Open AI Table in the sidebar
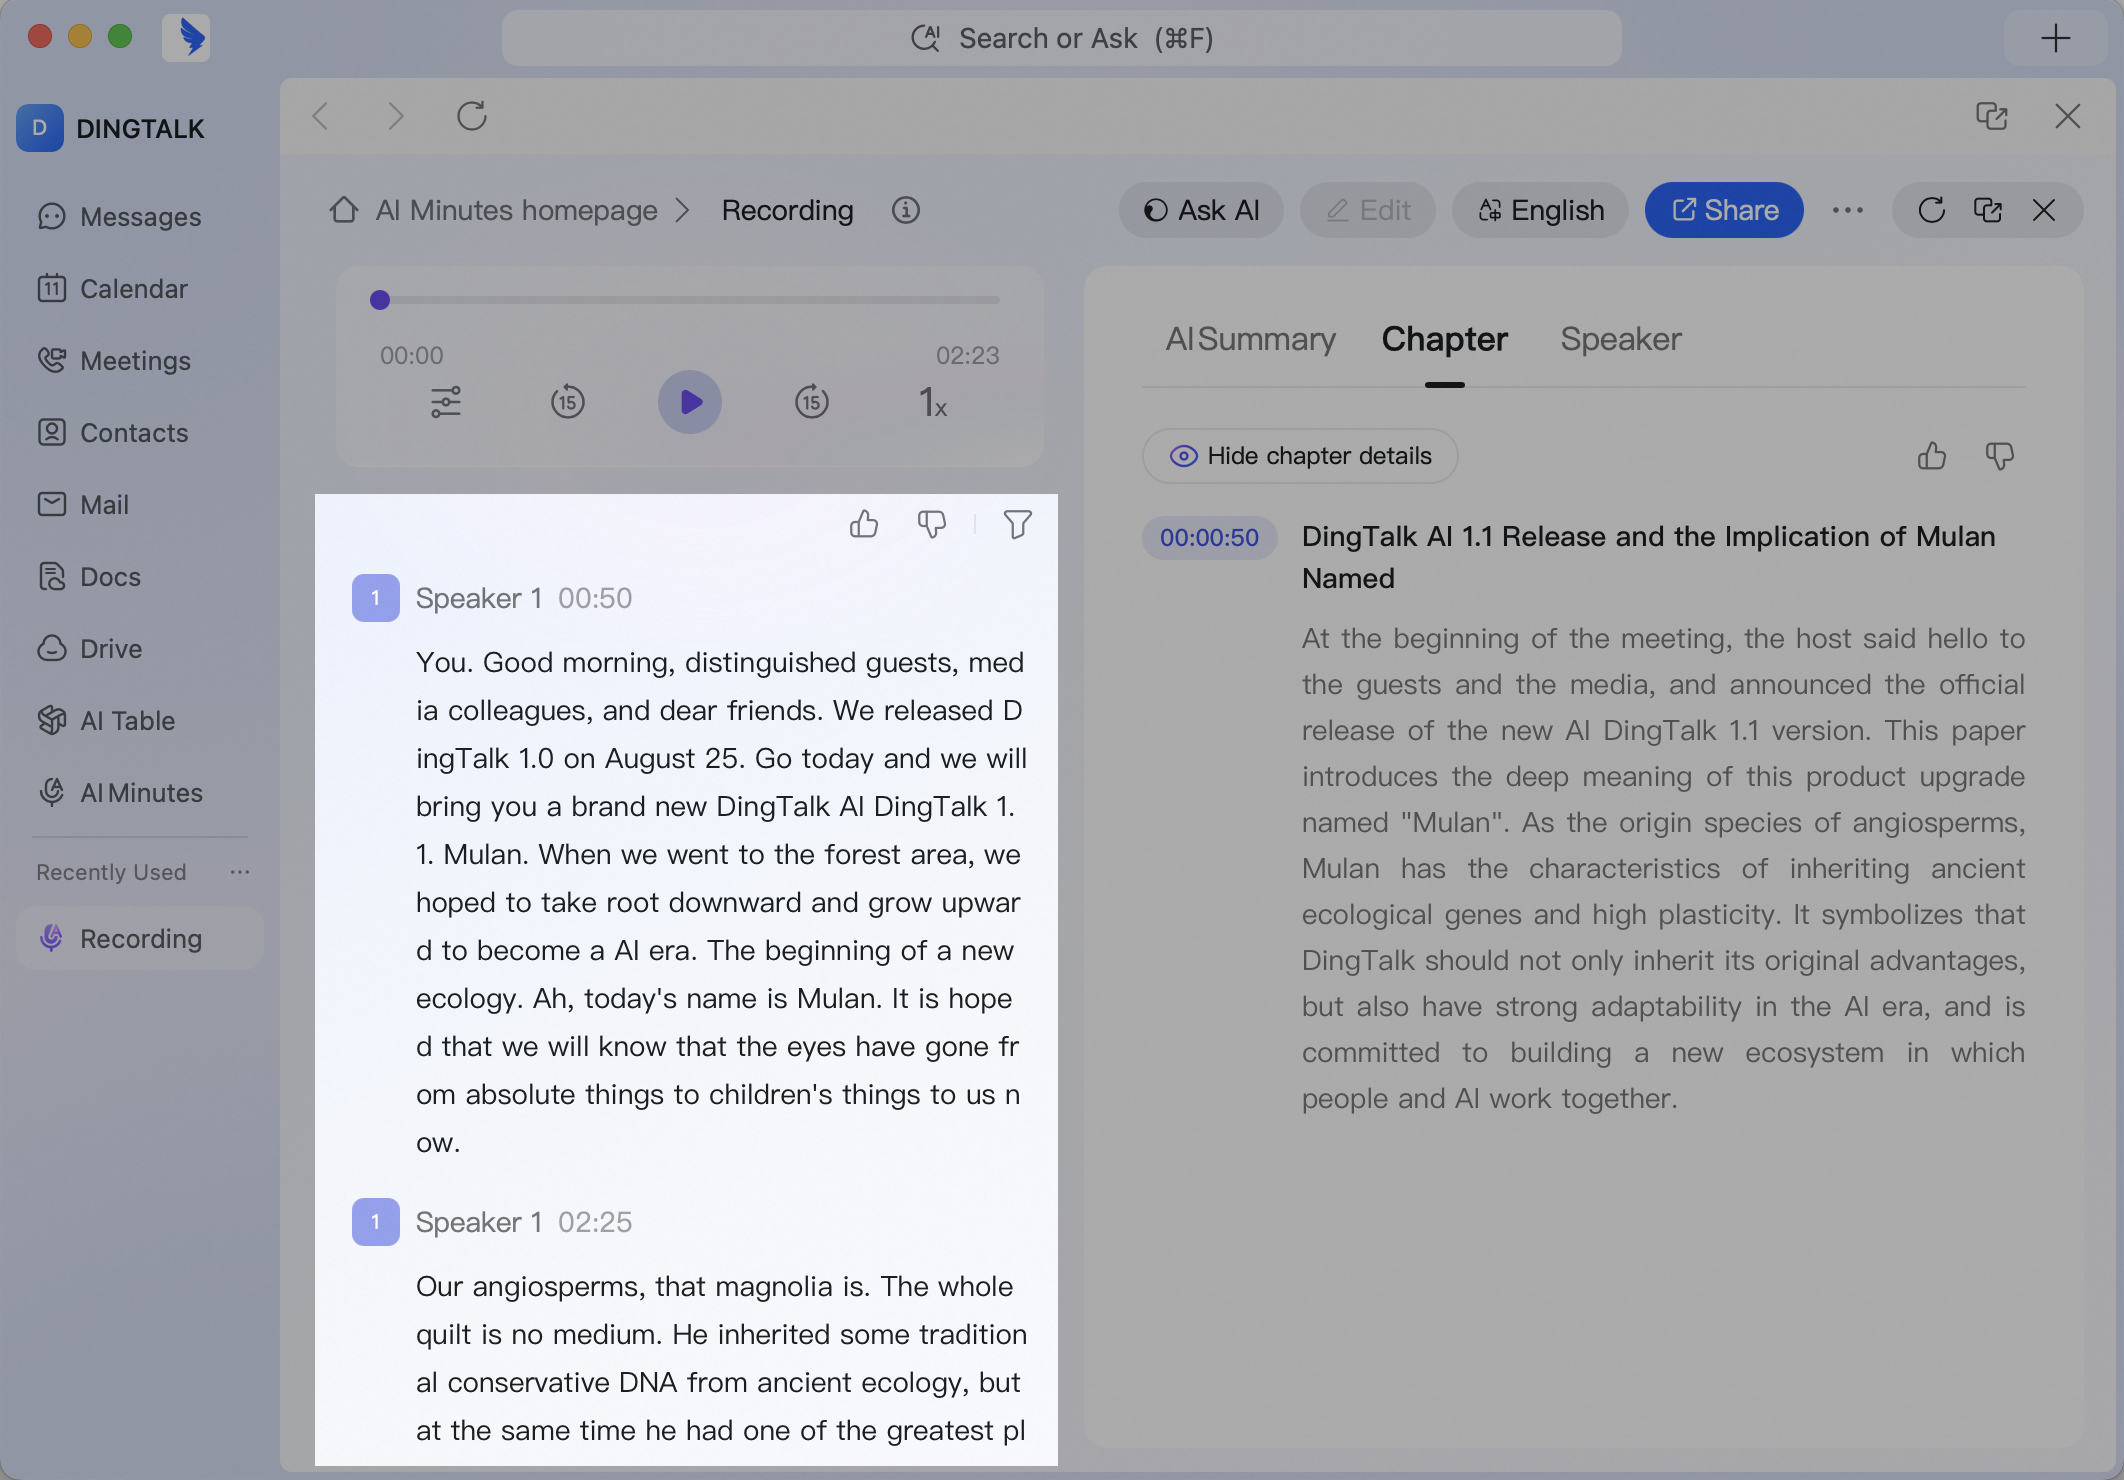Image resolution: width=2124 pixels, height=1480 pixels. pyautogui.click(x=140, y=721)
